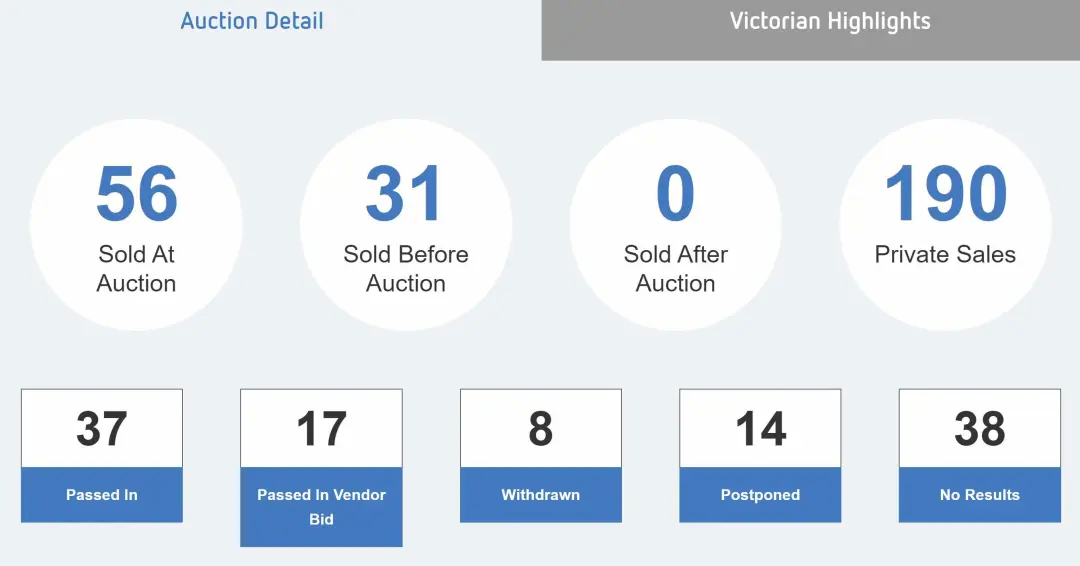Click the Sold At Auction label text
1080x566 pixels.
(x=136, y=269)
